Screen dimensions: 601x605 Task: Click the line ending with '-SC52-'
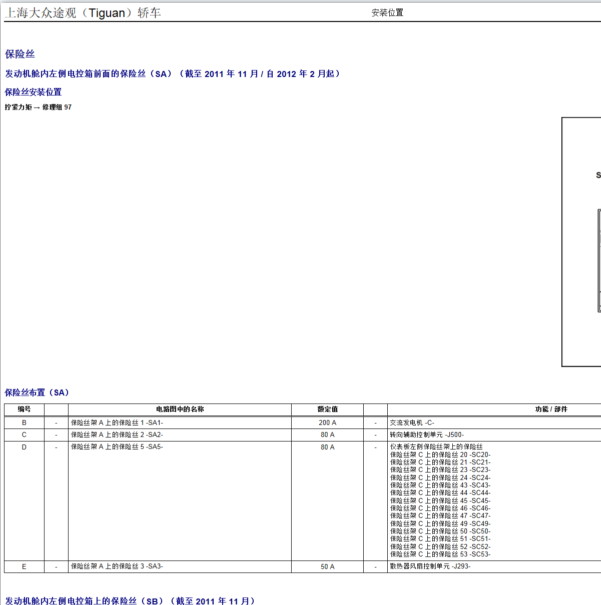pyautogui.click(x=440, y=547)
